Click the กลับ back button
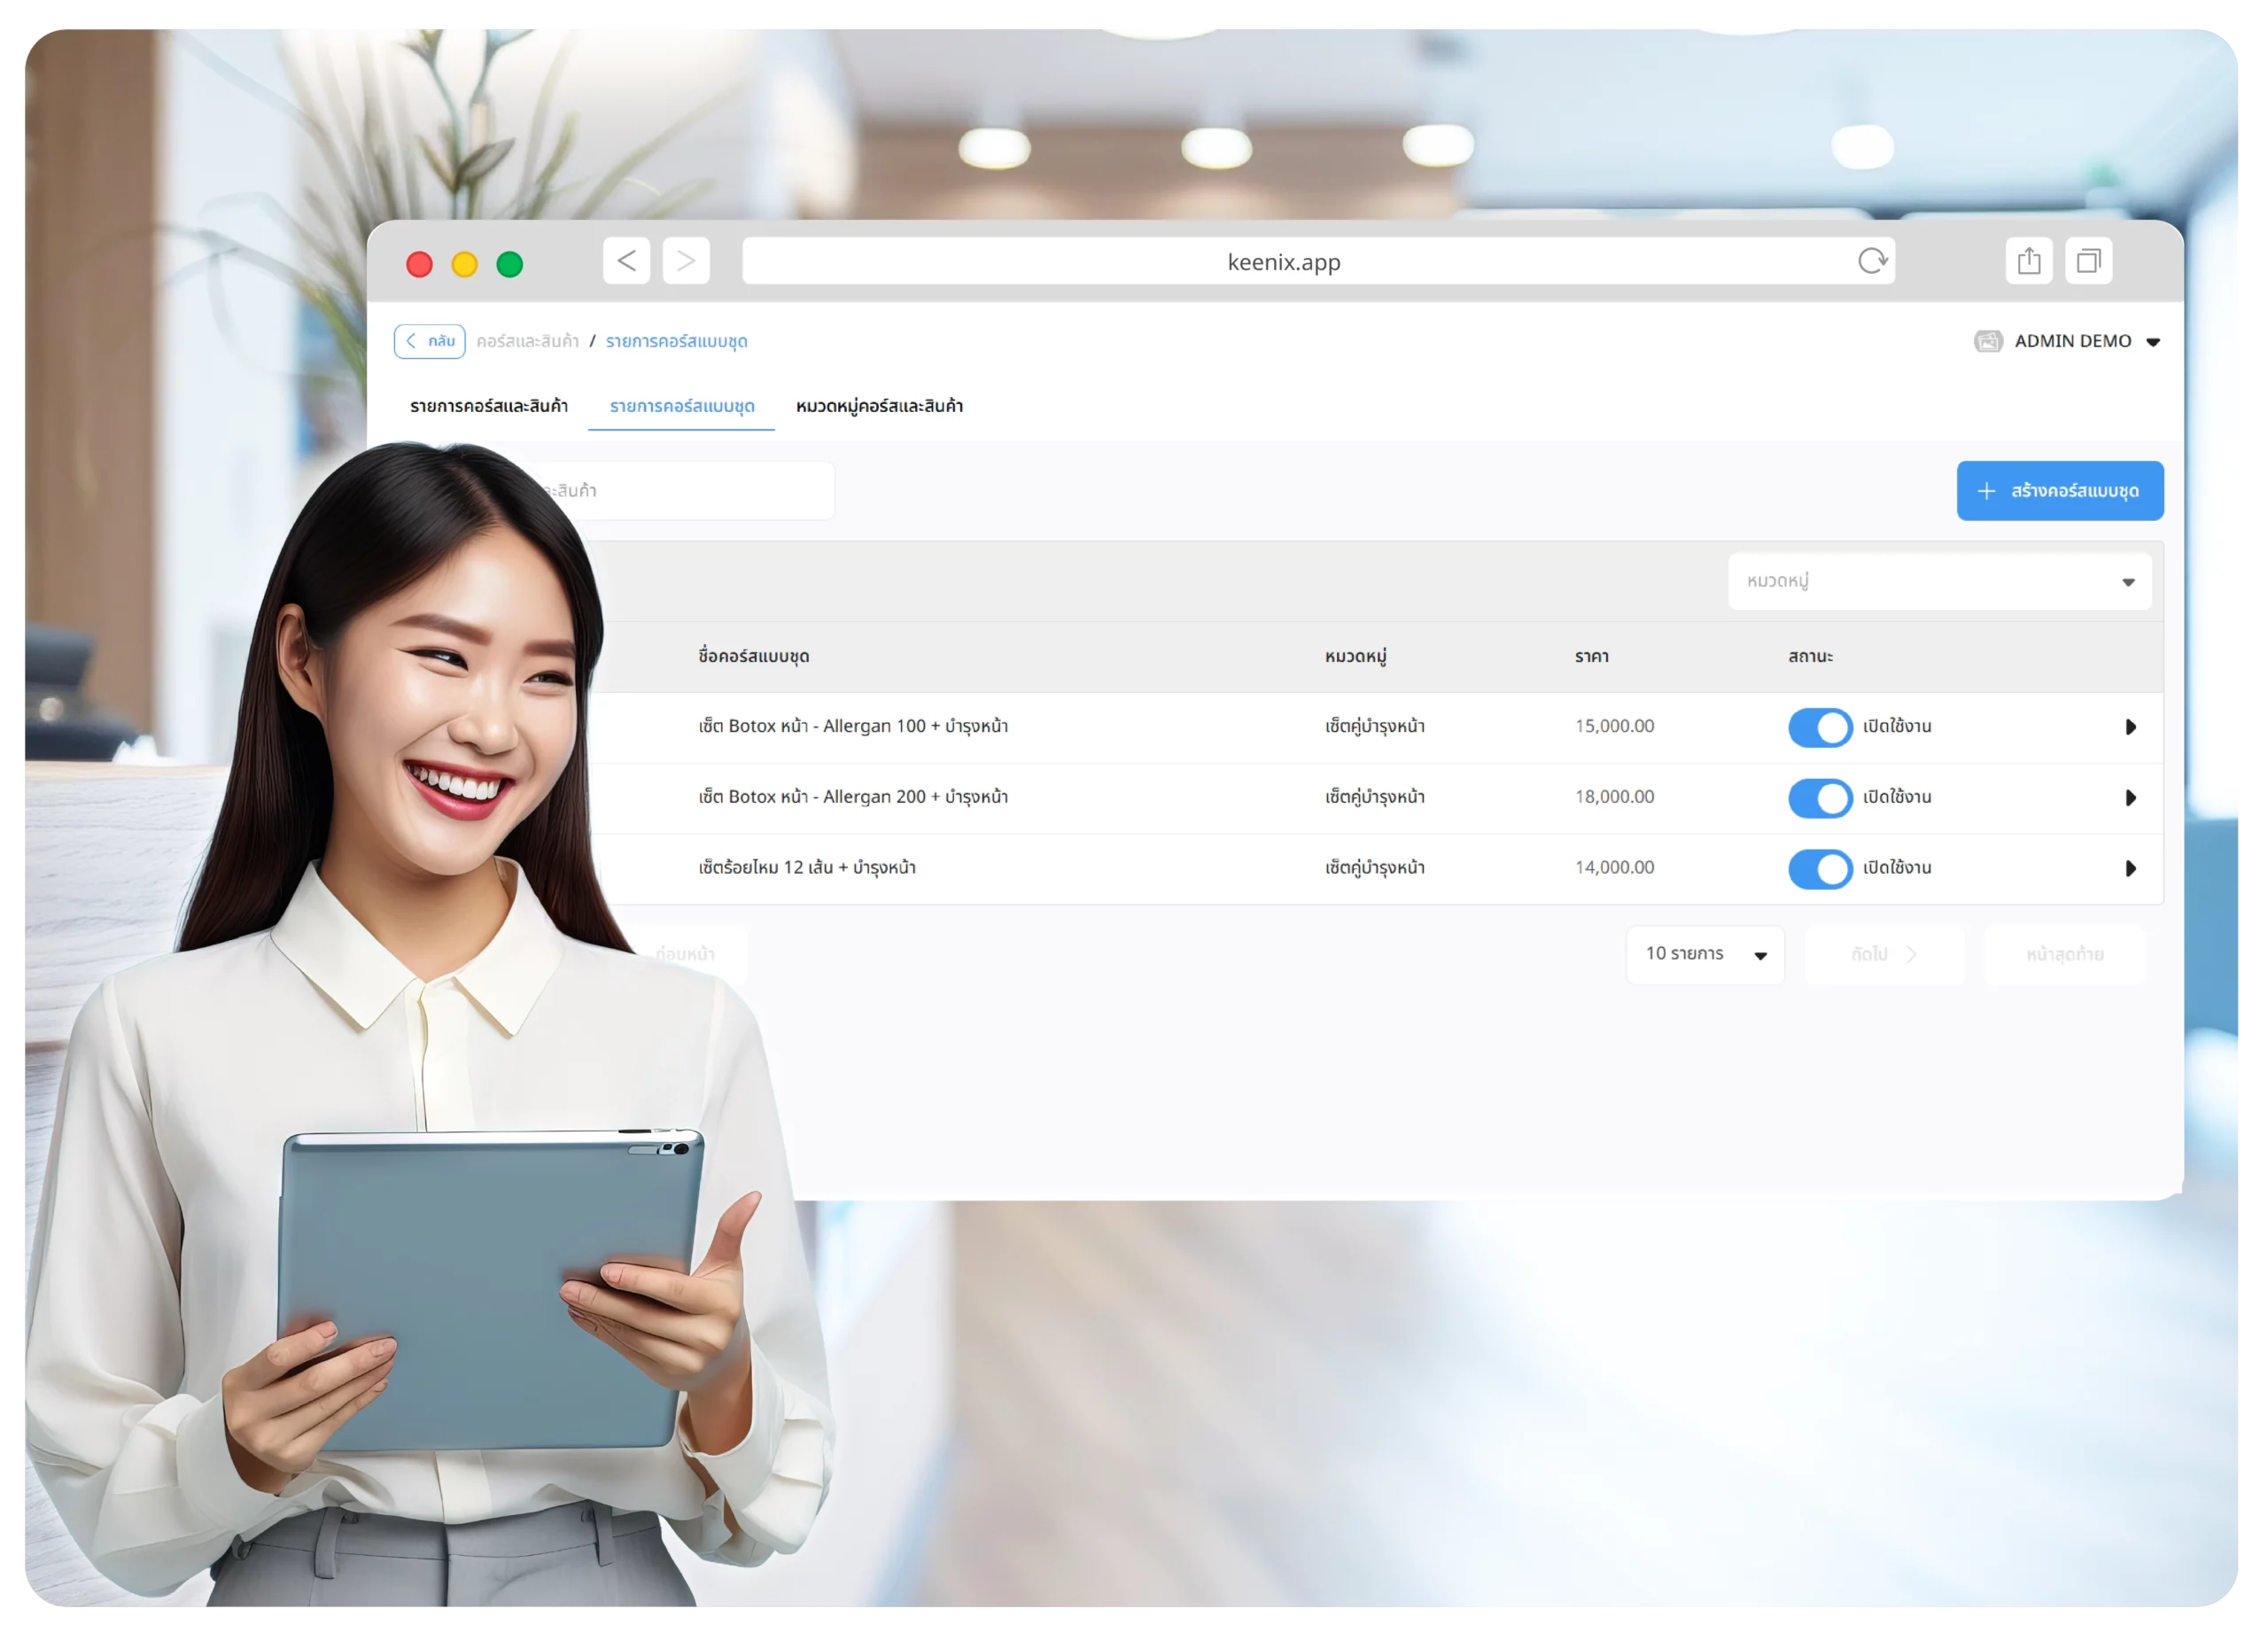 pos(430,341)
